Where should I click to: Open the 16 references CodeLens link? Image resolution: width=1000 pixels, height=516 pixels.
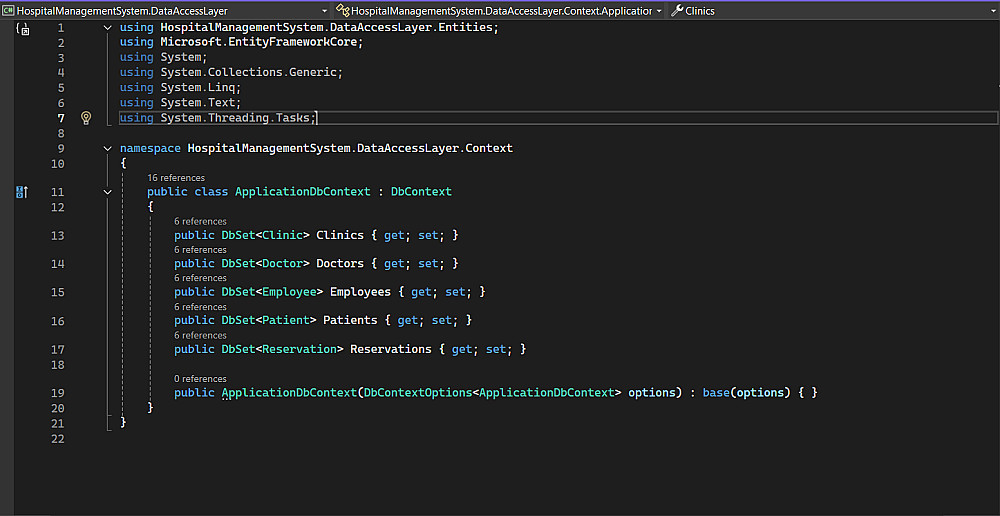point(176,178)
